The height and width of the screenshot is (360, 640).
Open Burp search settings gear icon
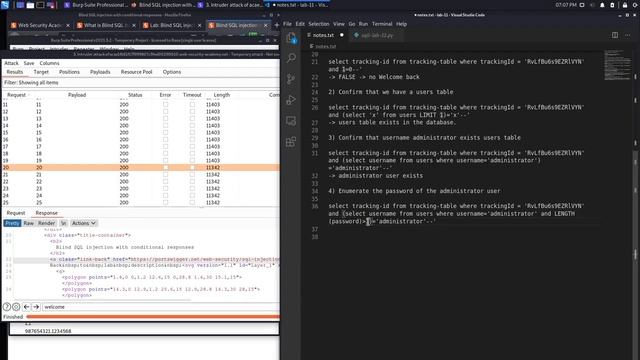[16, 307]
